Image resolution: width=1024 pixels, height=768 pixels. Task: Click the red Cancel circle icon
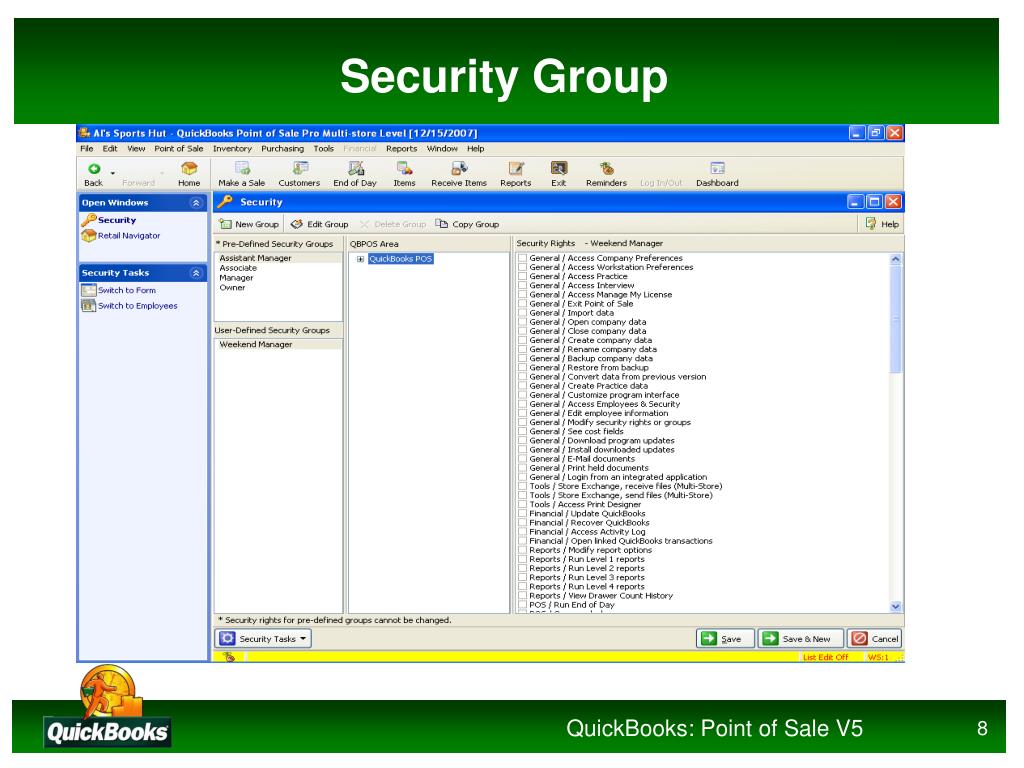(x=860, y=639)
